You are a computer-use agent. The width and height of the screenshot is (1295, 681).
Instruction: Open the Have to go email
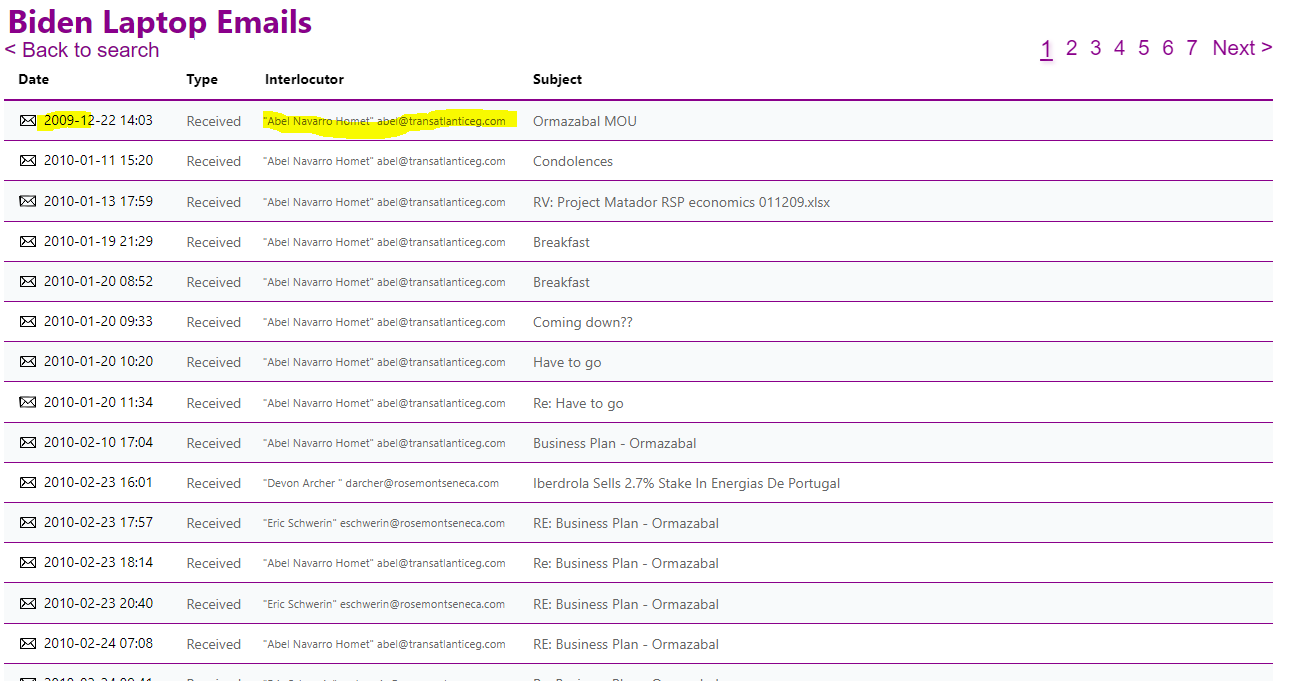[x=567, y=362]
